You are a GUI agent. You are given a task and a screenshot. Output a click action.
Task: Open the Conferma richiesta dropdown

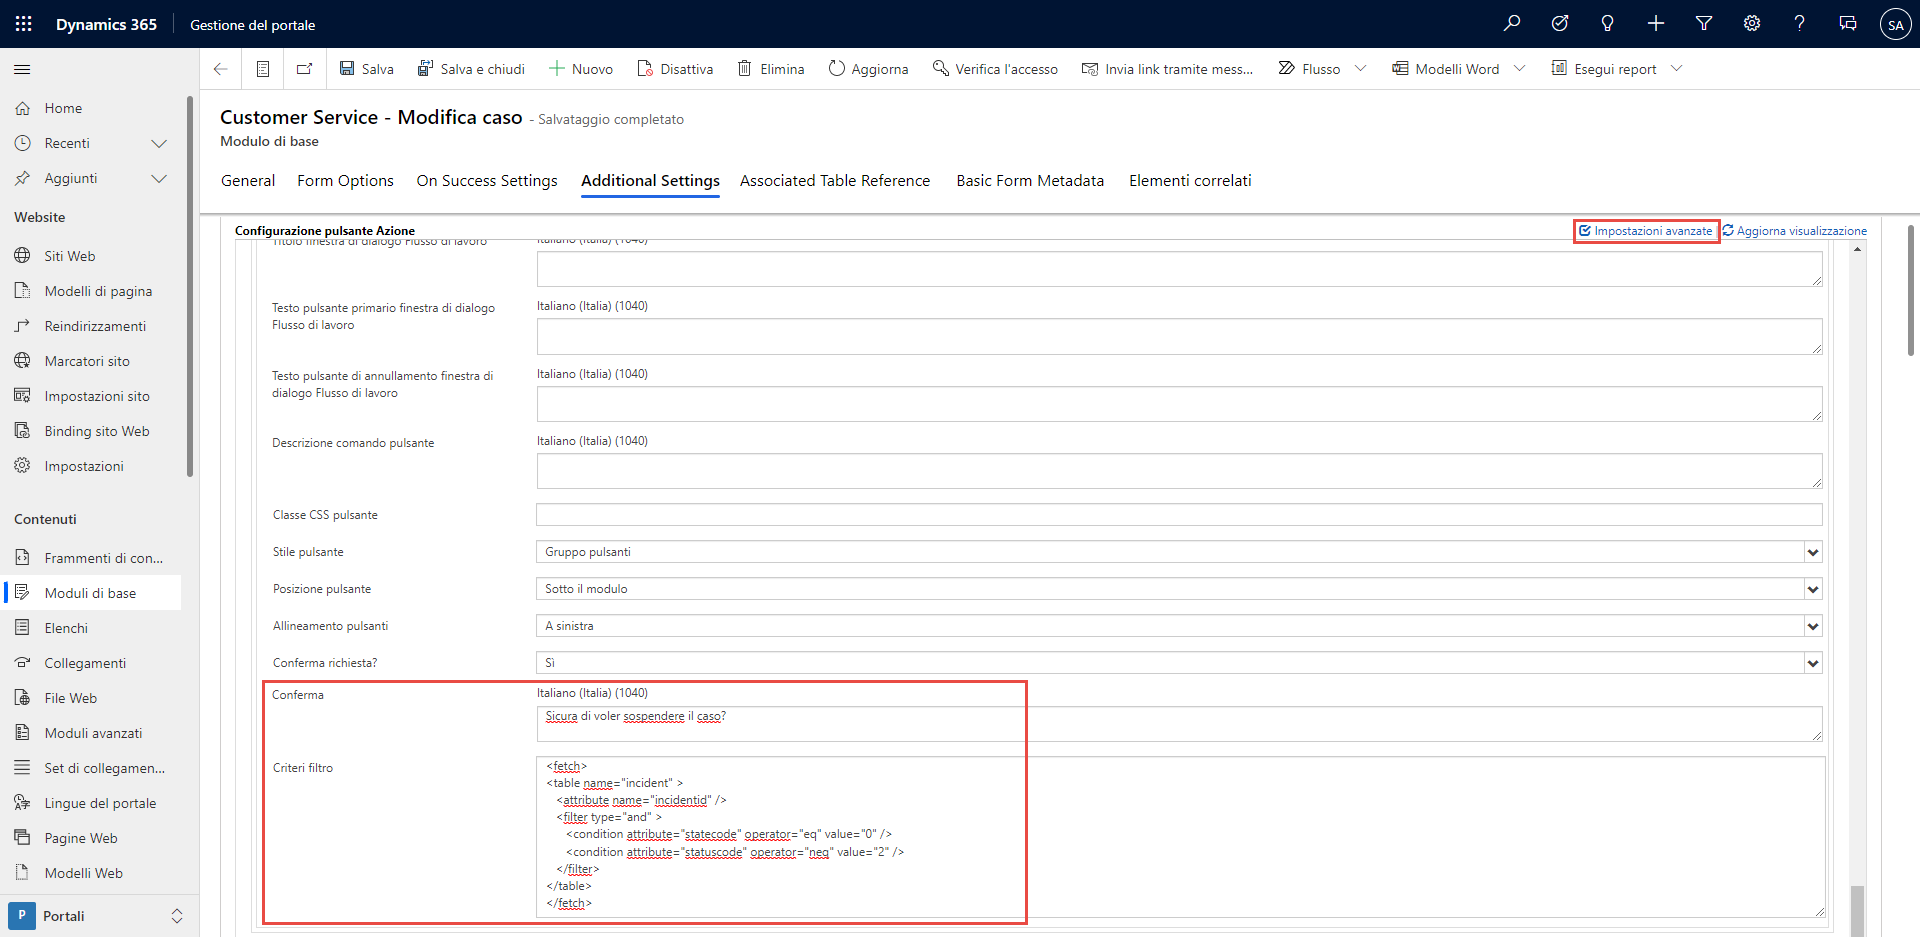pos(1178,663)
